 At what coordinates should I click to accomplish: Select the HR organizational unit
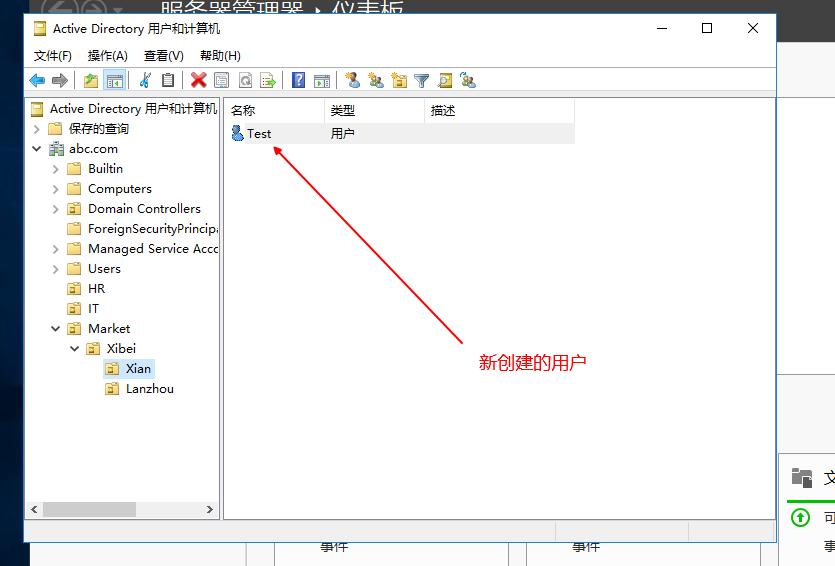pyautogui.click(x=96, y=289)
